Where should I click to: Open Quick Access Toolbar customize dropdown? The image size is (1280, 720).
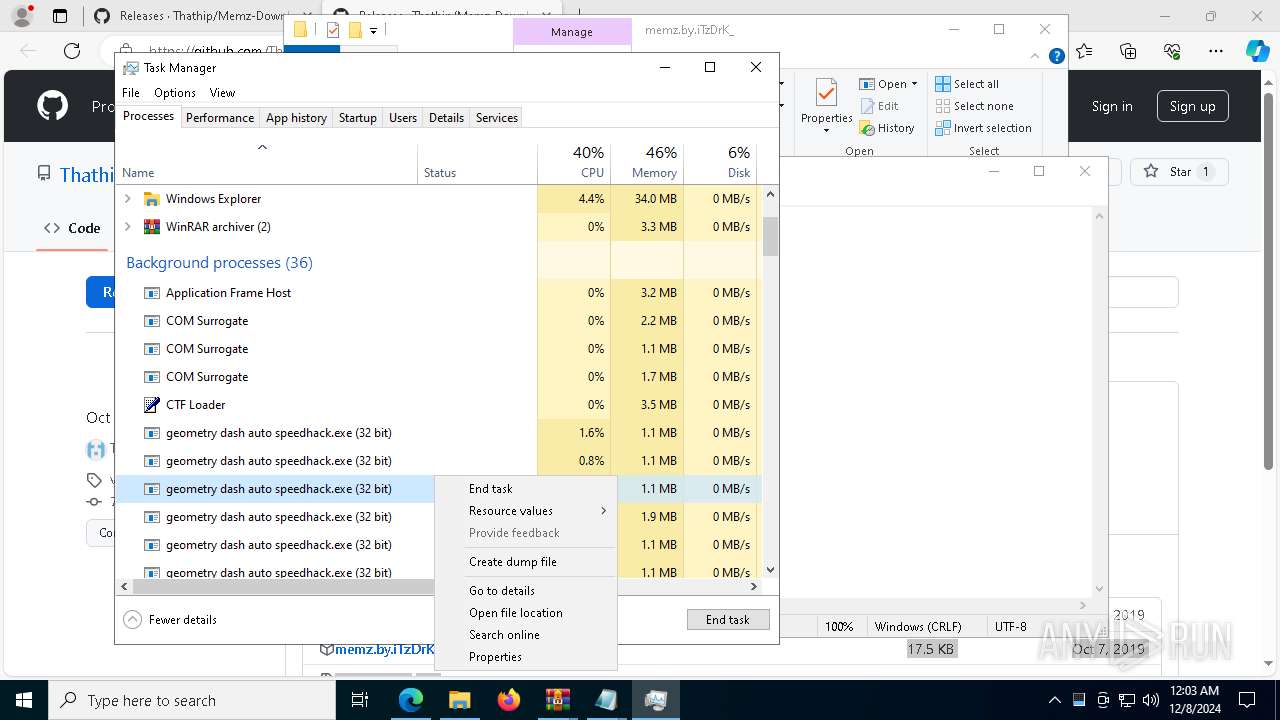pos(373,31)
